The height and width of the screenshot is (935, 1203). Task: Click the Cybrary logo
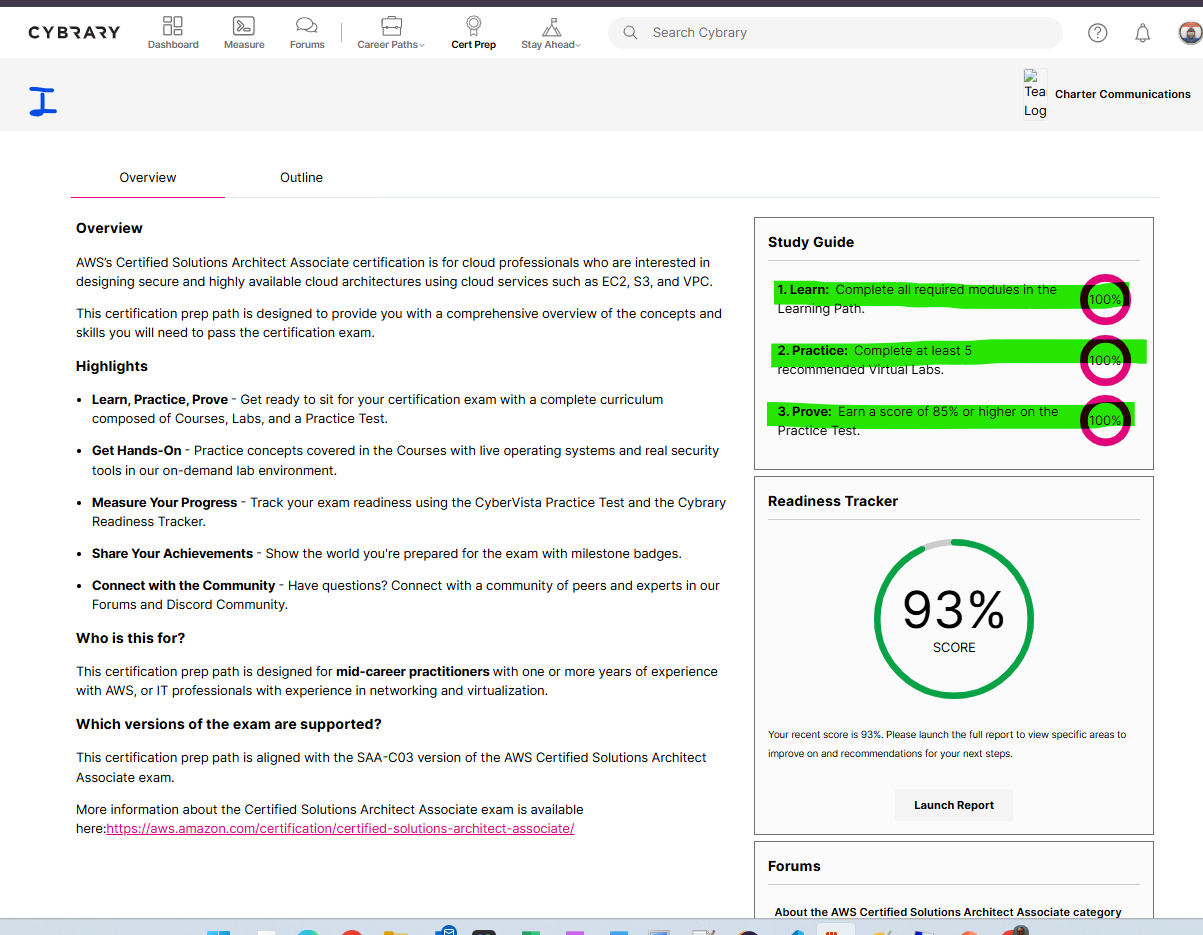[74, 32]
